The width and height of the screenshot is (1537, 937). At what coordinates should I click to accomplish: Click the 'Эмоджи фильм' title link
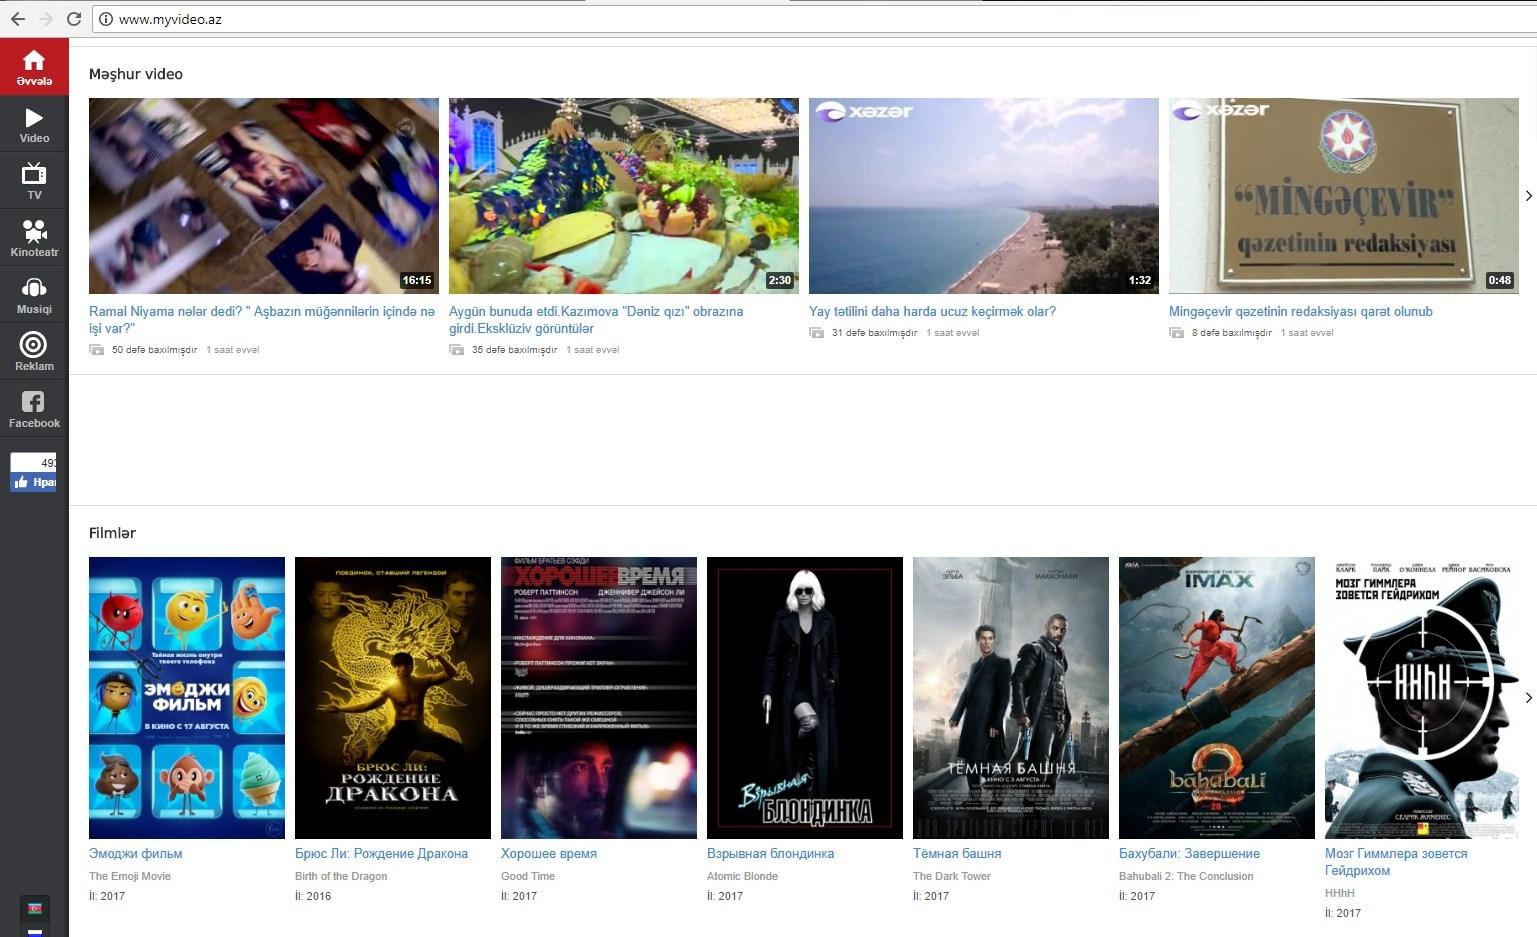pos(135,853)
